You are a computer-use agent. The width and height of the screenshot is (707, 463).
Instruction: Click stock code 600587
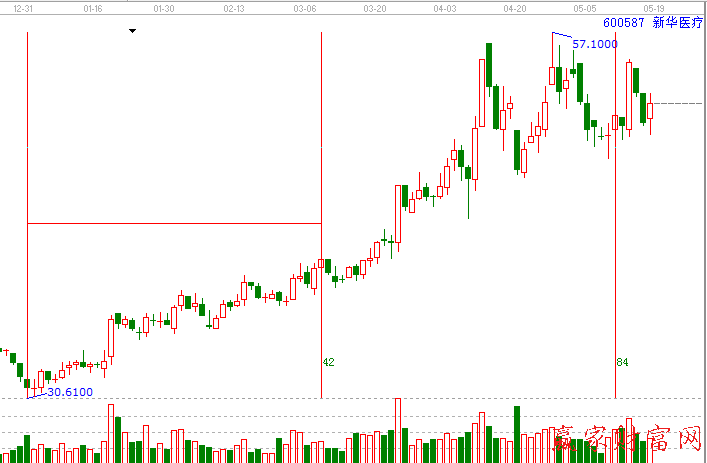623,20
